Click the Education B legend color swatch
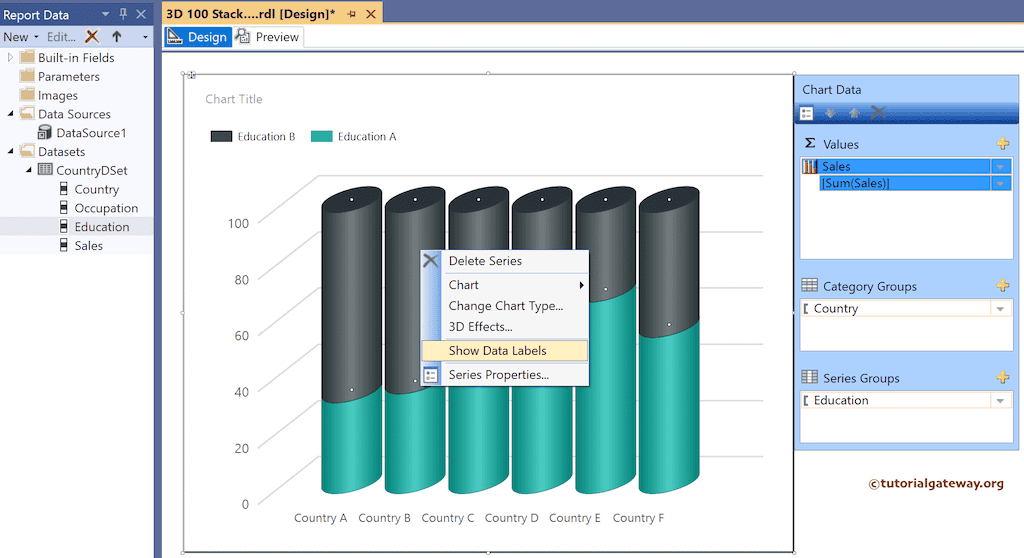 (x=221, y=137)
